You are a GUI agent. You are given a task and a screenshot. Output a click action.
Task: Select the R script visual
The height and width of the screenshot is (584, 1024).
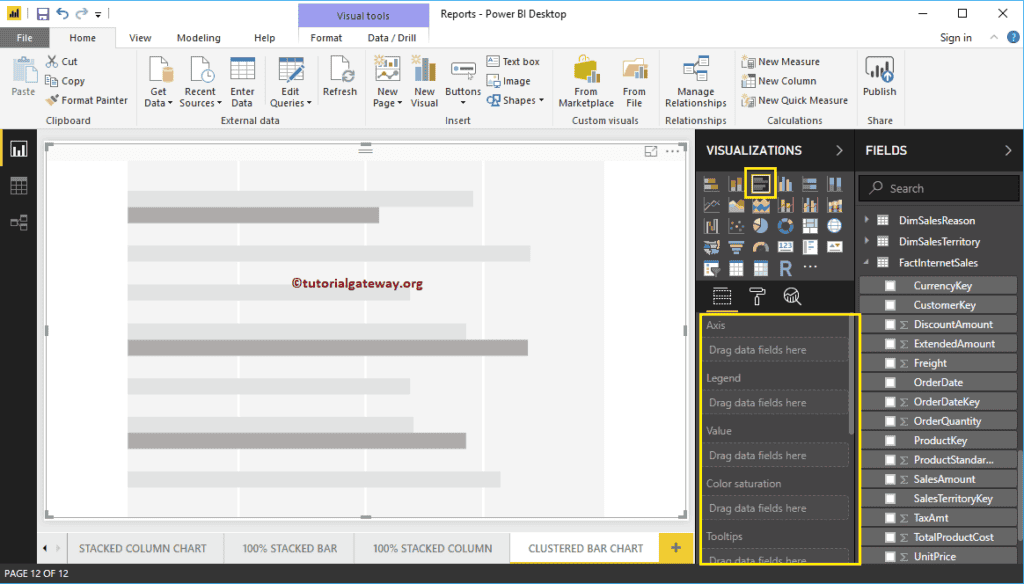(786, 268)
